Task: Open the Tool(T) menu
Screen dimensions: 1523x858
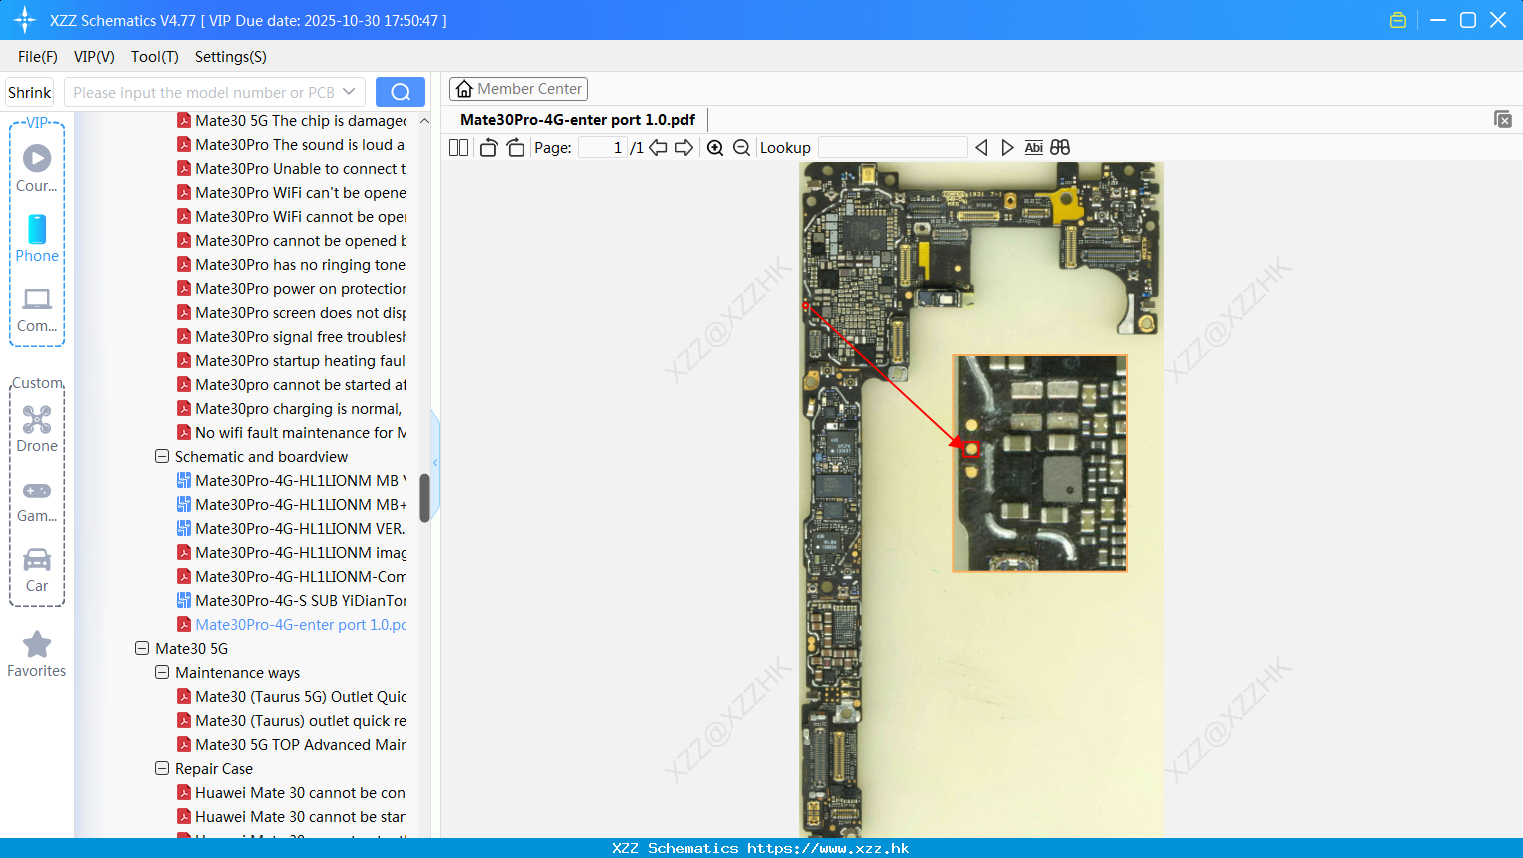Action: click(x=155, y=57)
